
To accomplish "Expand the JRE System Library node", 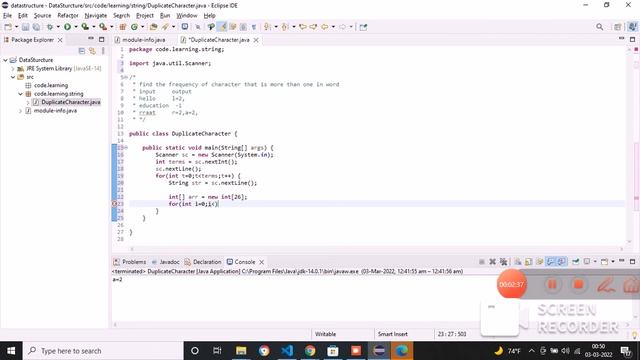I will [13, 69].
